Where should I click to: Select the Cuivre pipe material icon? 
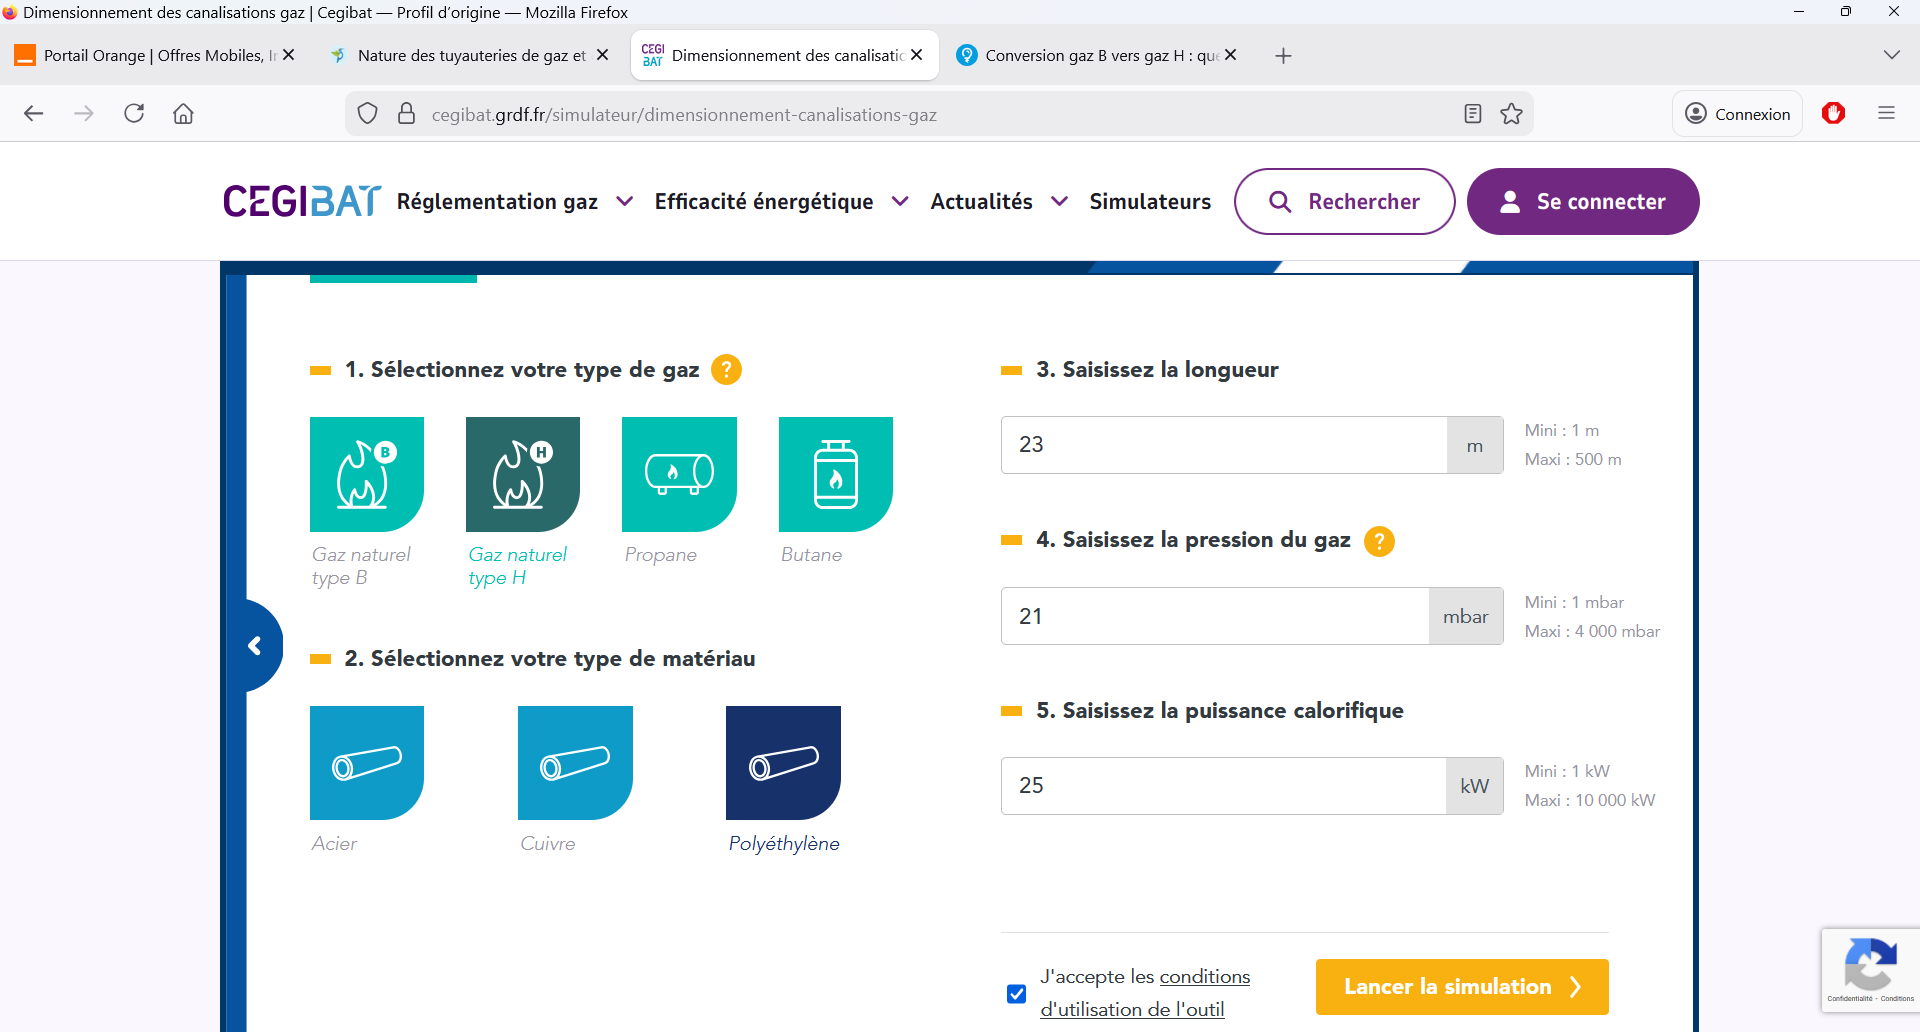tap(575, 763)
